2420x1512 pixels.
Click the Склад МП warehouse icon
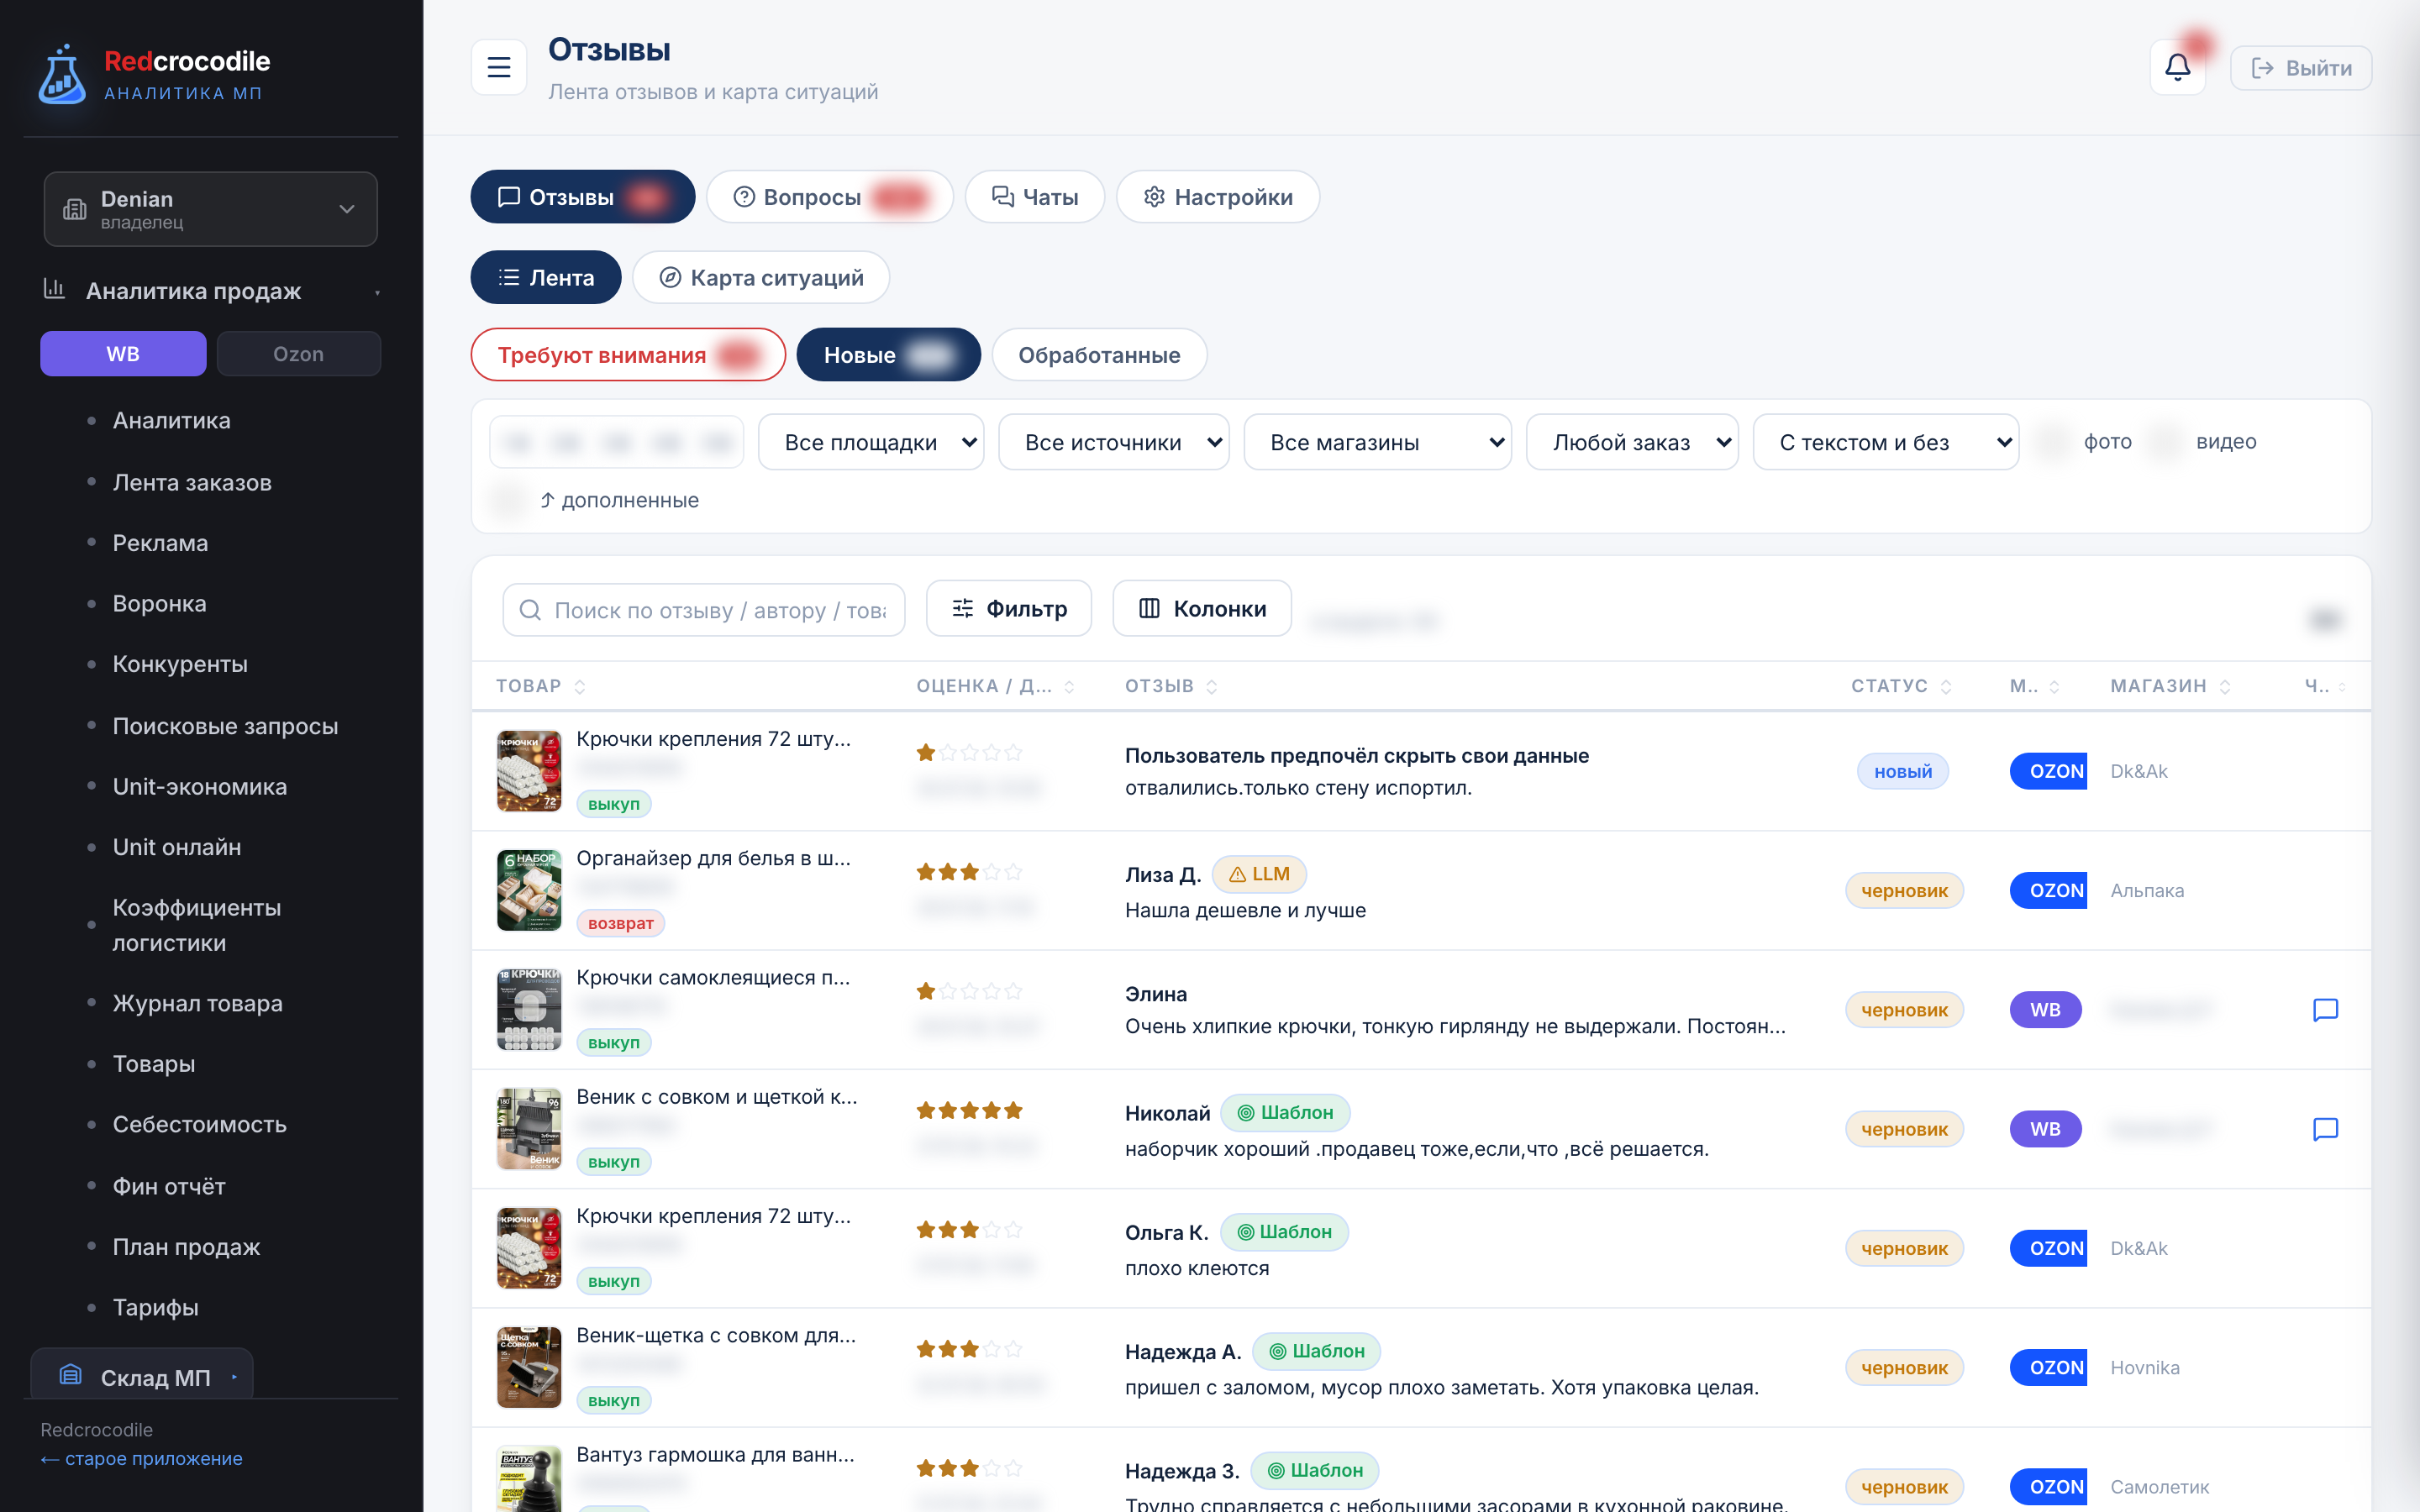(x=70, y=1376)
